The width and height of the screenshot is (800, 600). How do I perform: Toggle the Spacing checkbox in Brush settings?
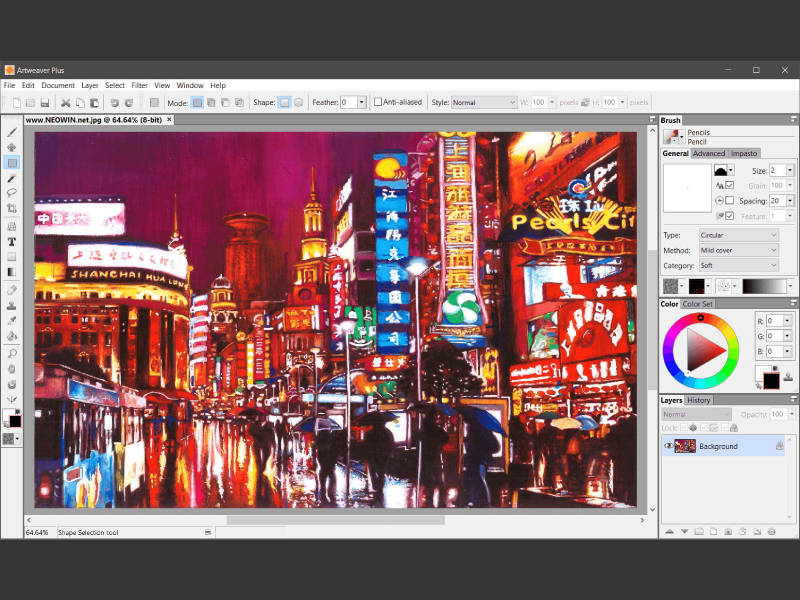pos(728,199)
